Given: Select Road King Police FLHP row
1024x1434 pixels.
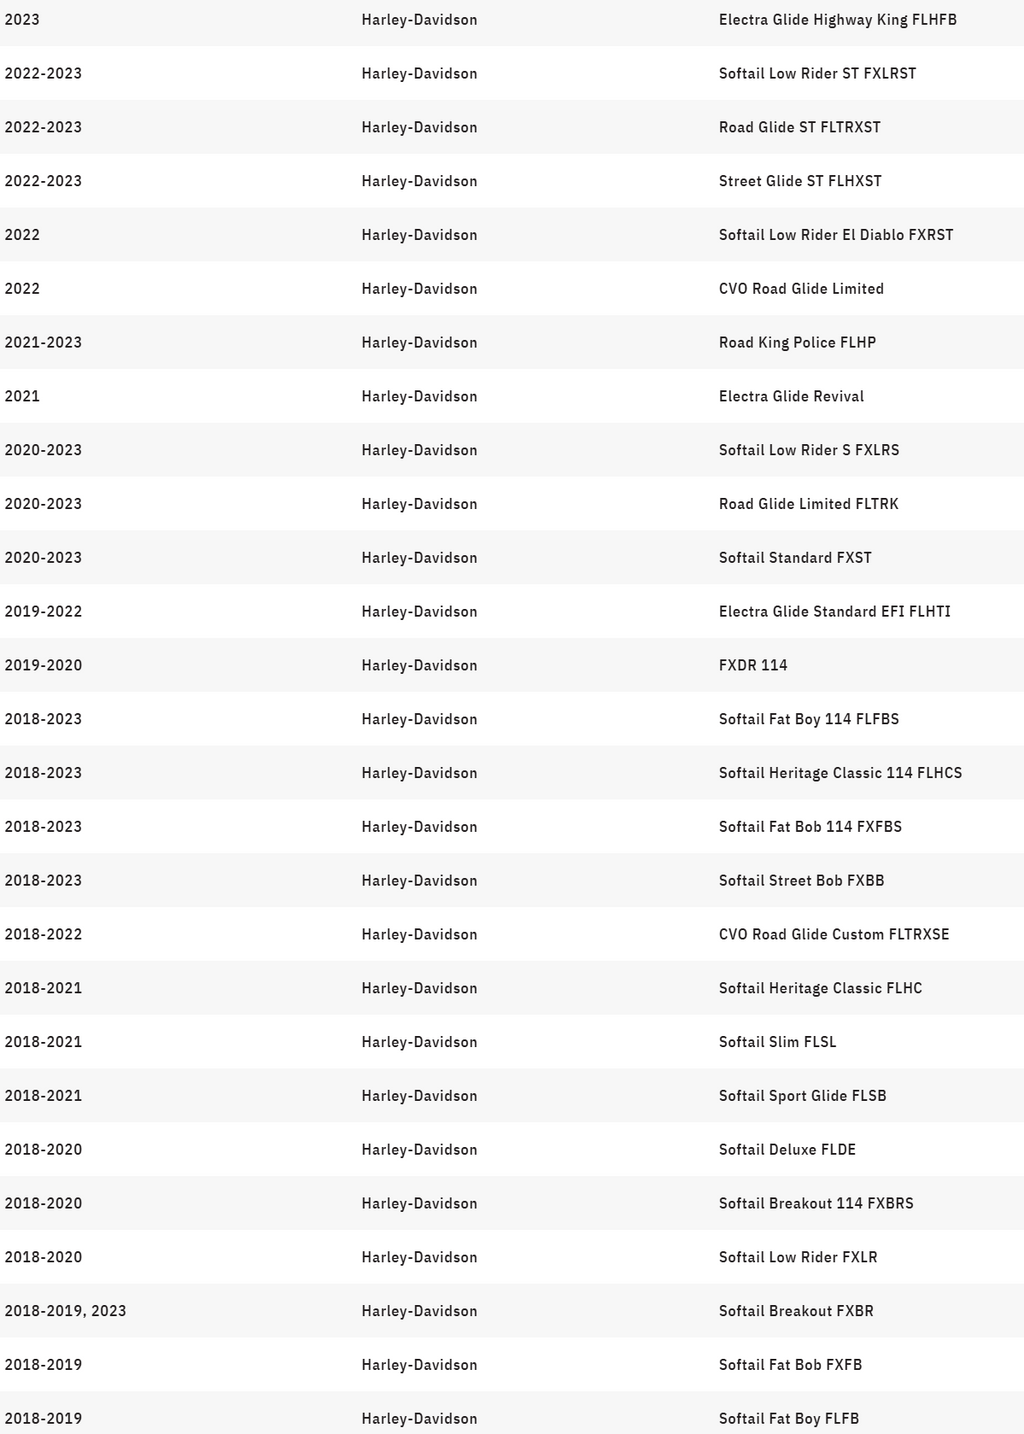Looking at the screenshot, I should 512,343.
